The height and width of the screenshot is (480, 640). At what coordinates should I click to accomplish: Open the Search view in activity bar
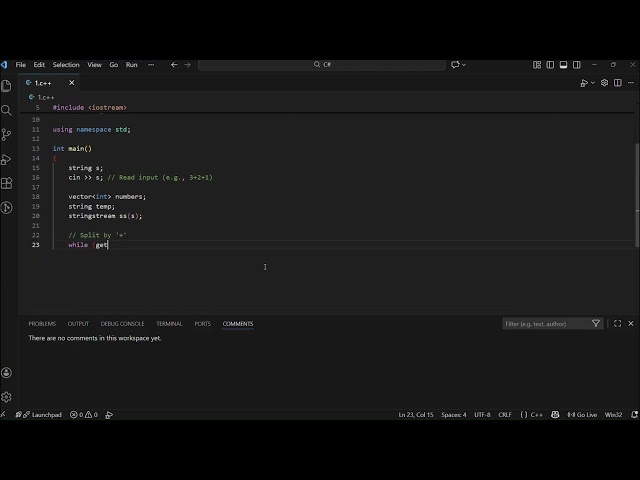[7, 110]
